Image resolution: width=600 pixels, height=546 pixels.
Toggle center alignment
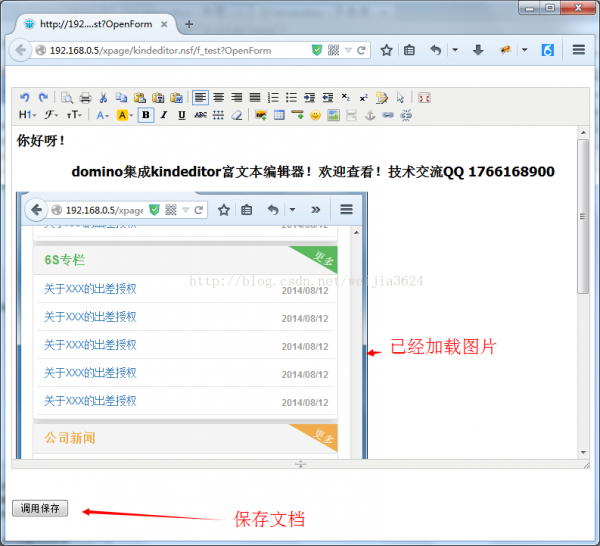pos(218,98)
